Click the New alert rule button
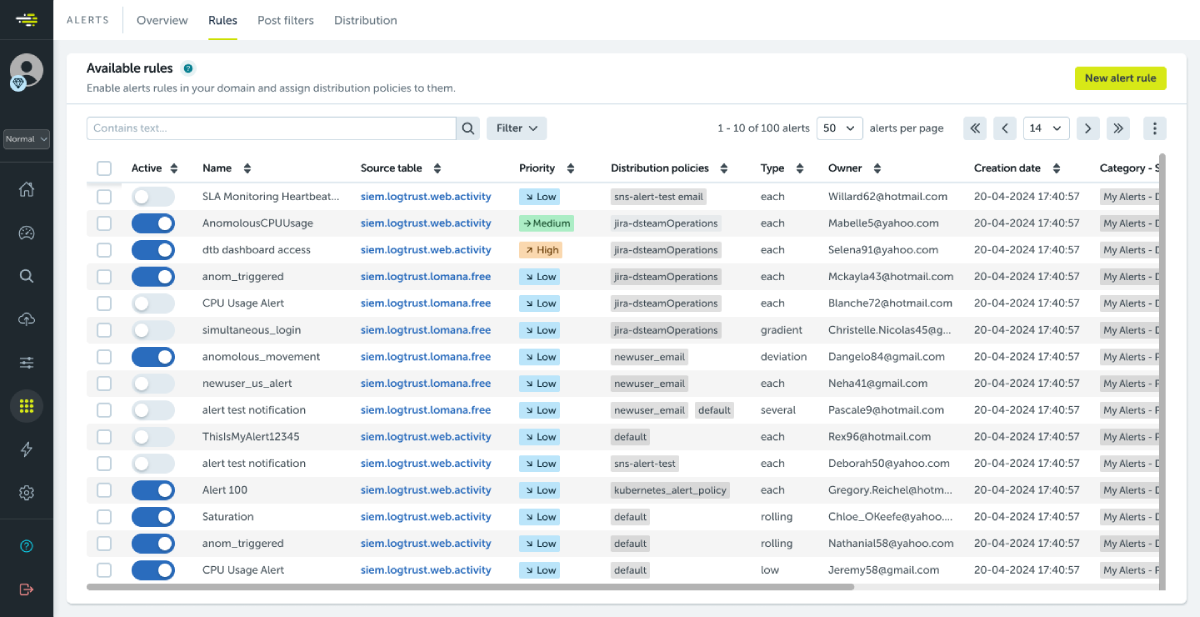Screen dimensions: 1200x617 pos(1120,78)
